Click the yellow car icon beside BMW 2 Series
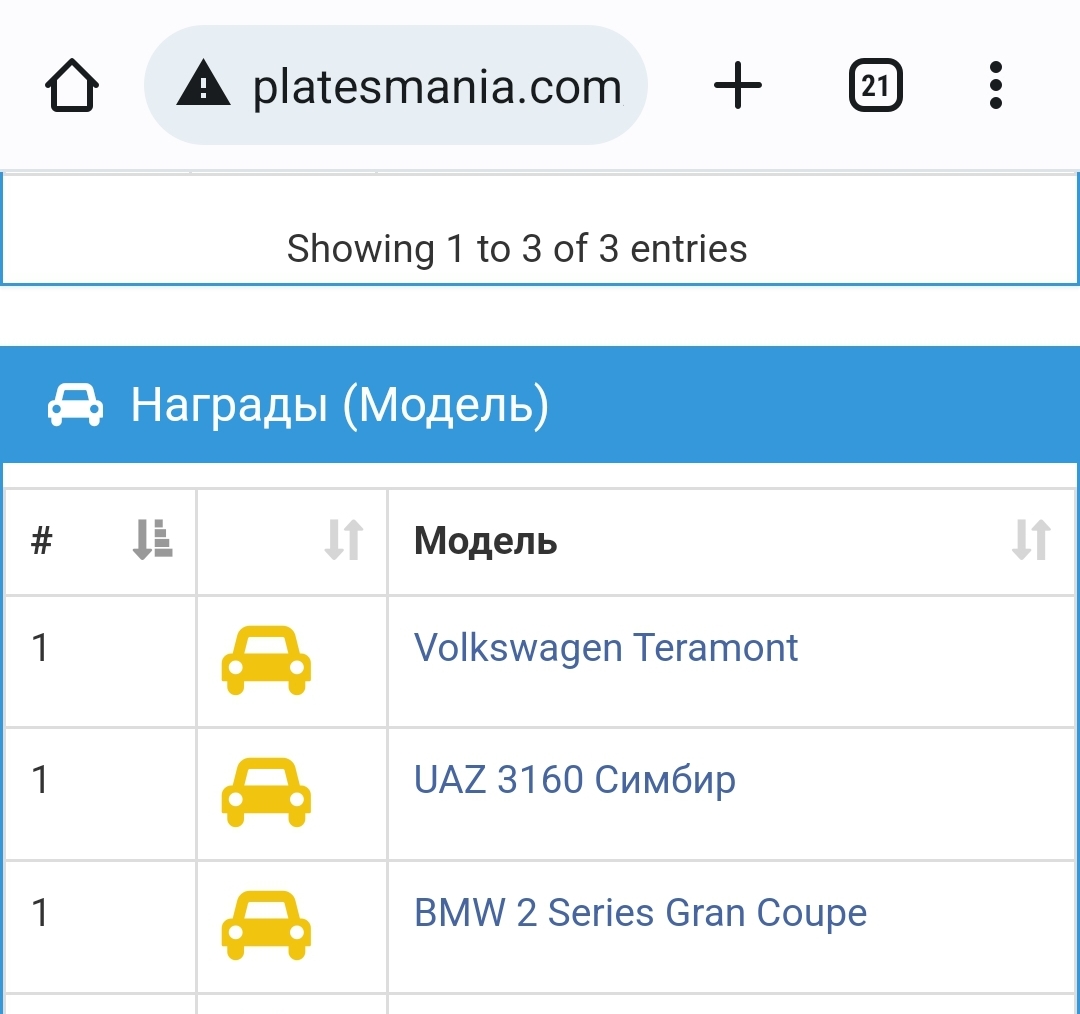1080x1014 pixels. point(266,924)
